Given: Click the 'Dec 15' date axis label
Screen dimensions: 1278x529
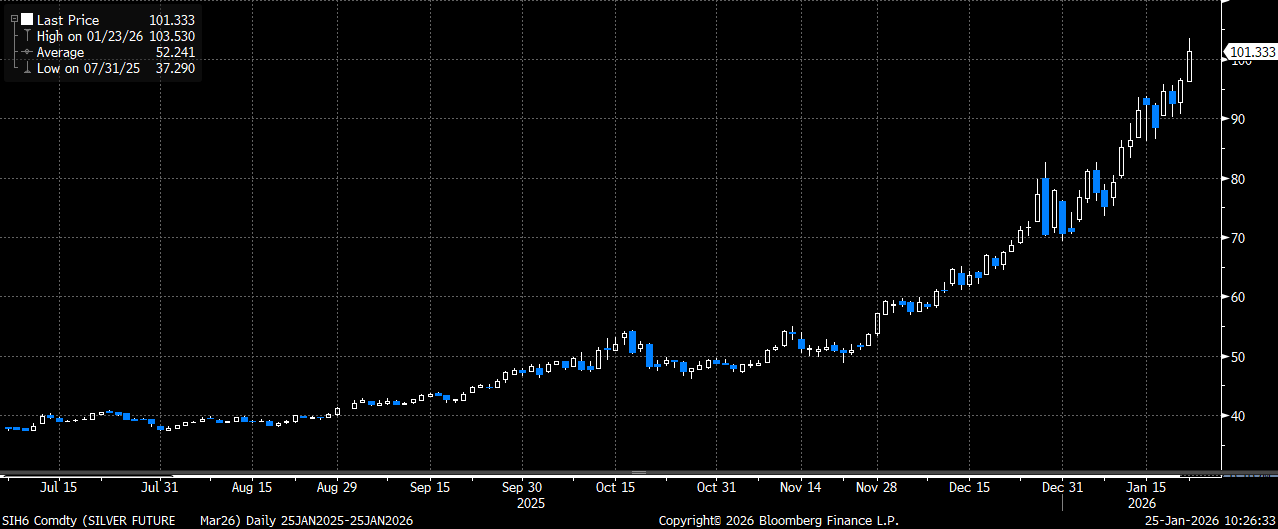Looking at the screenshot, I should tap(970, 488).
